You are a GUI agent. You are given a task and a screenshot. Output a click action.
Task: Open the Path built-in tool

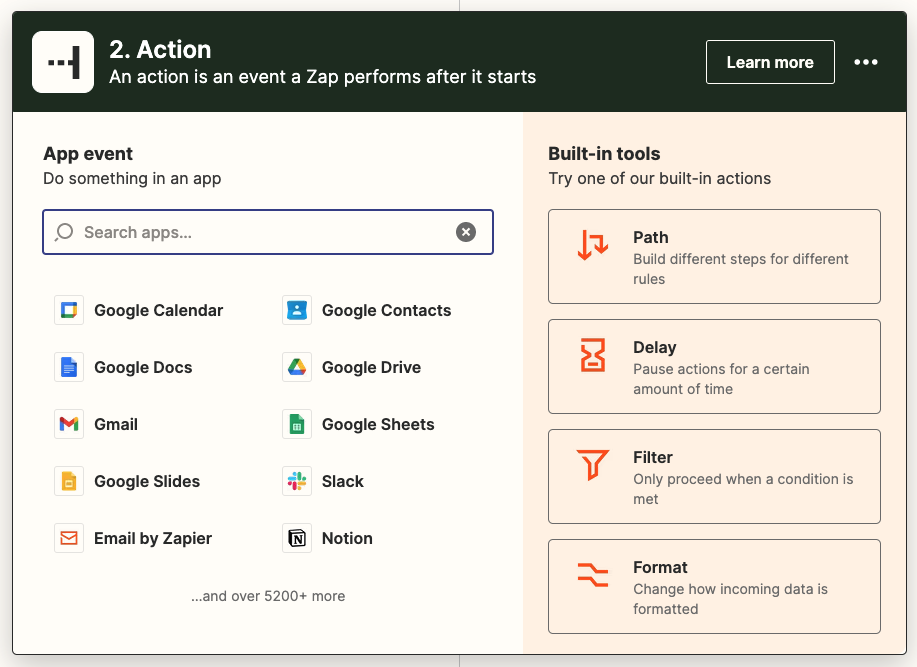click(713, 256)
